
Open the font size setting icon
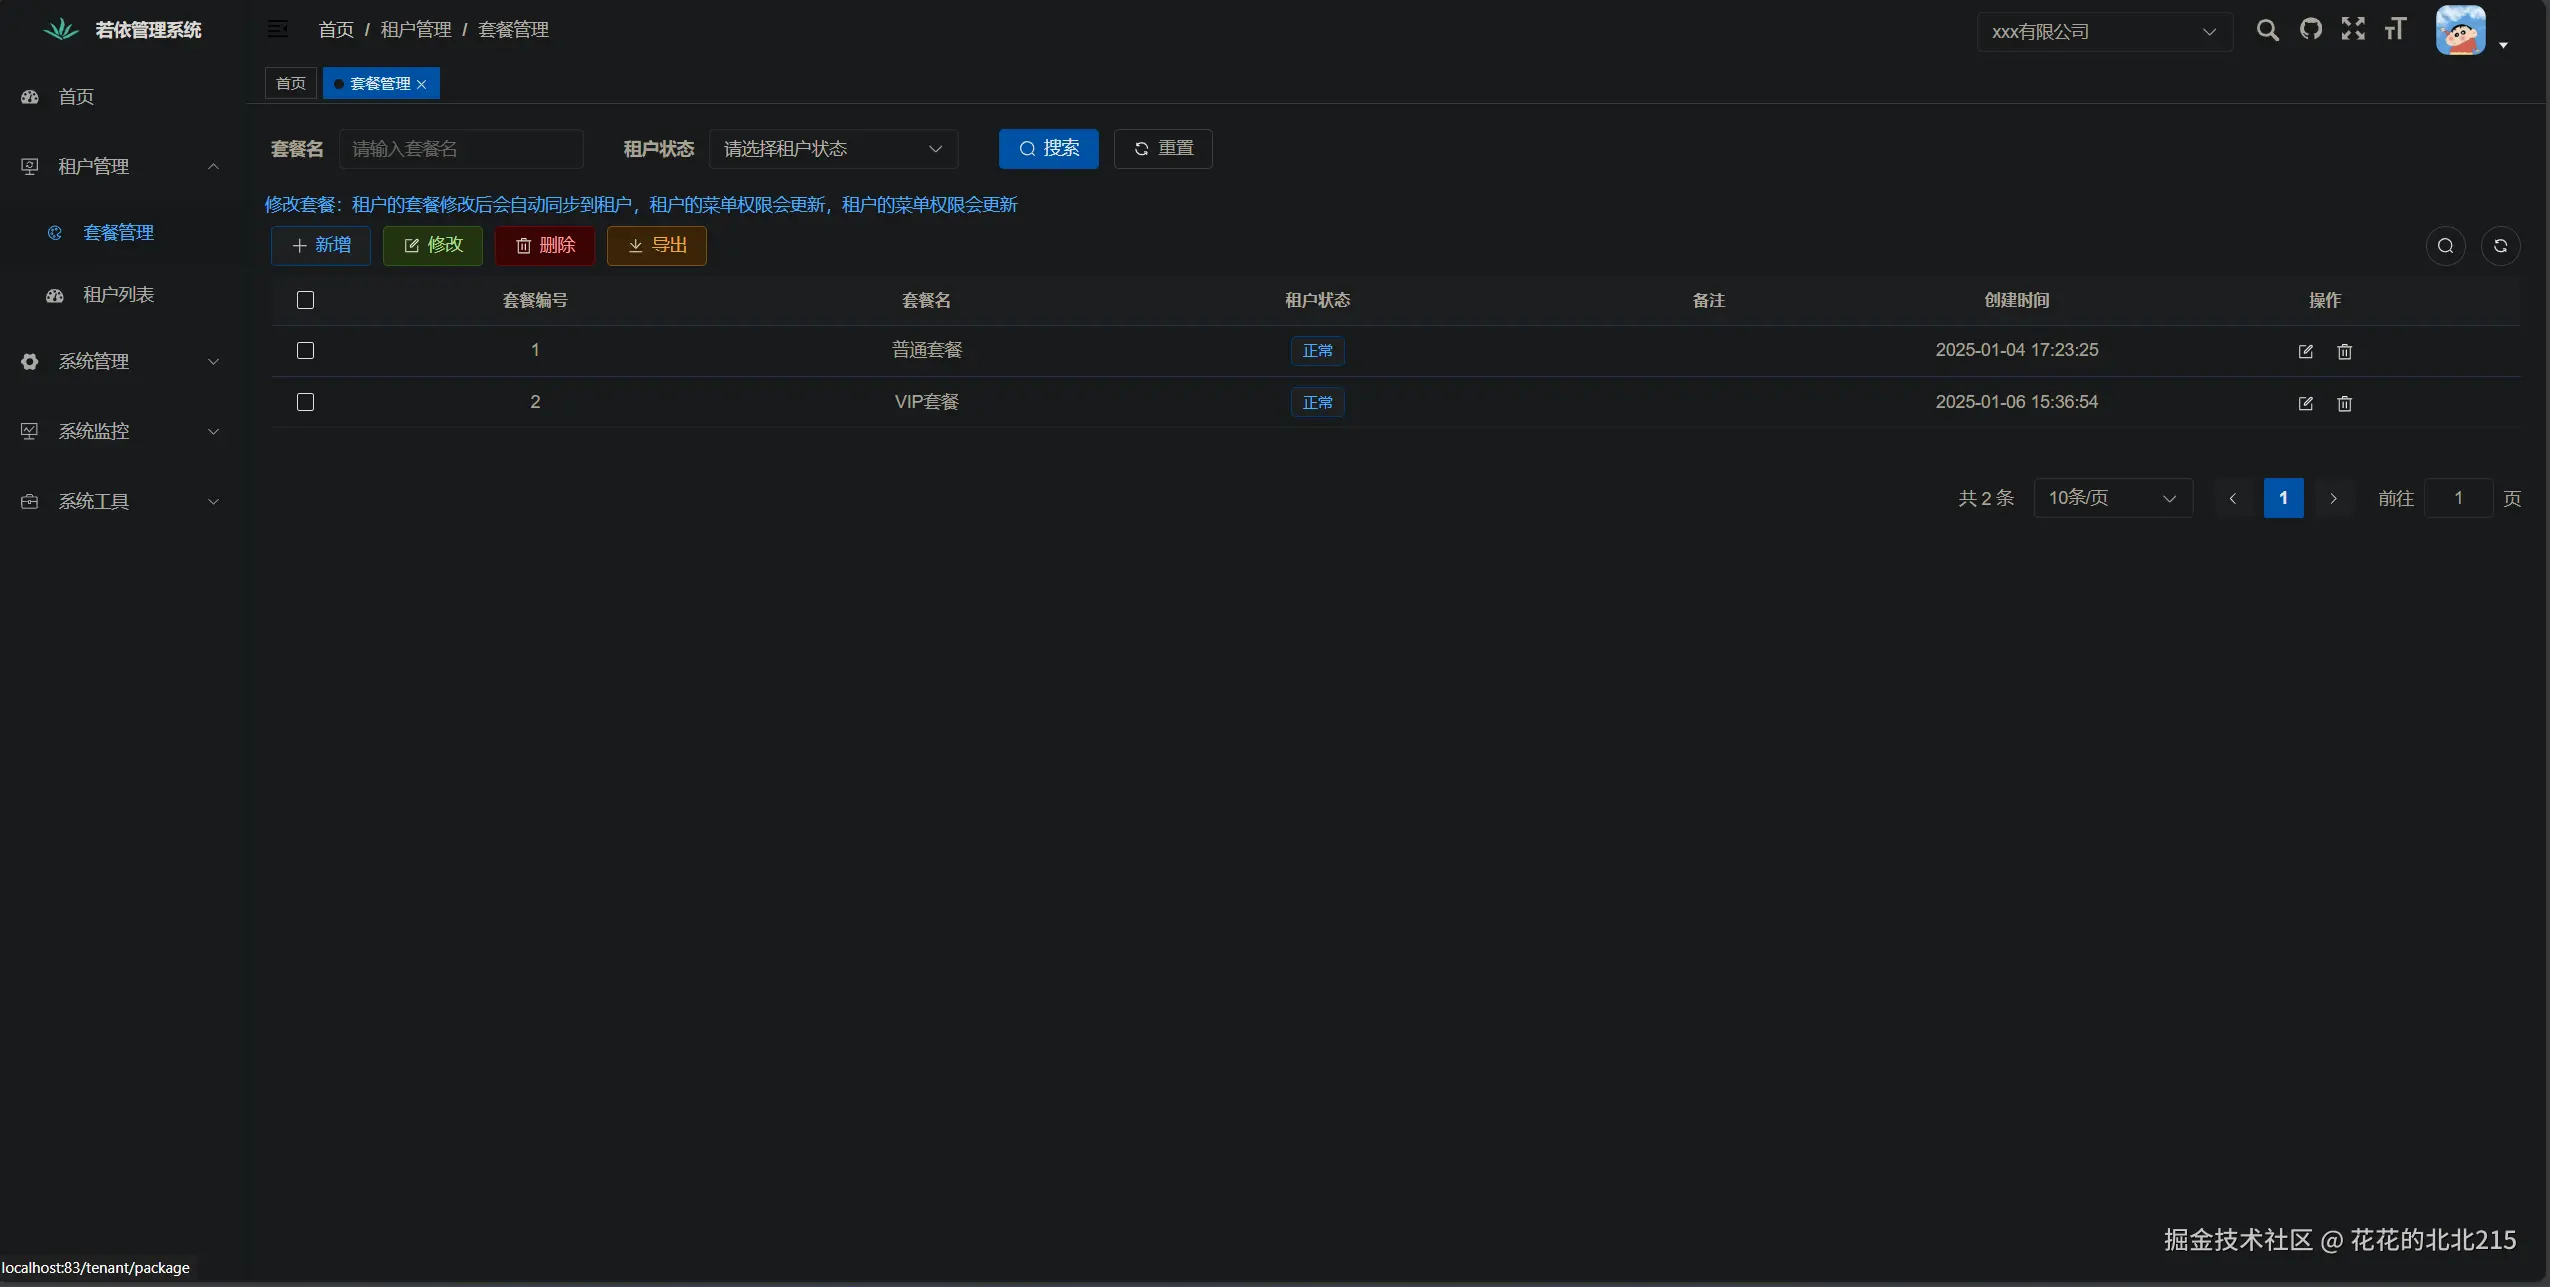pyautogui.click(x=2395, y=29)
